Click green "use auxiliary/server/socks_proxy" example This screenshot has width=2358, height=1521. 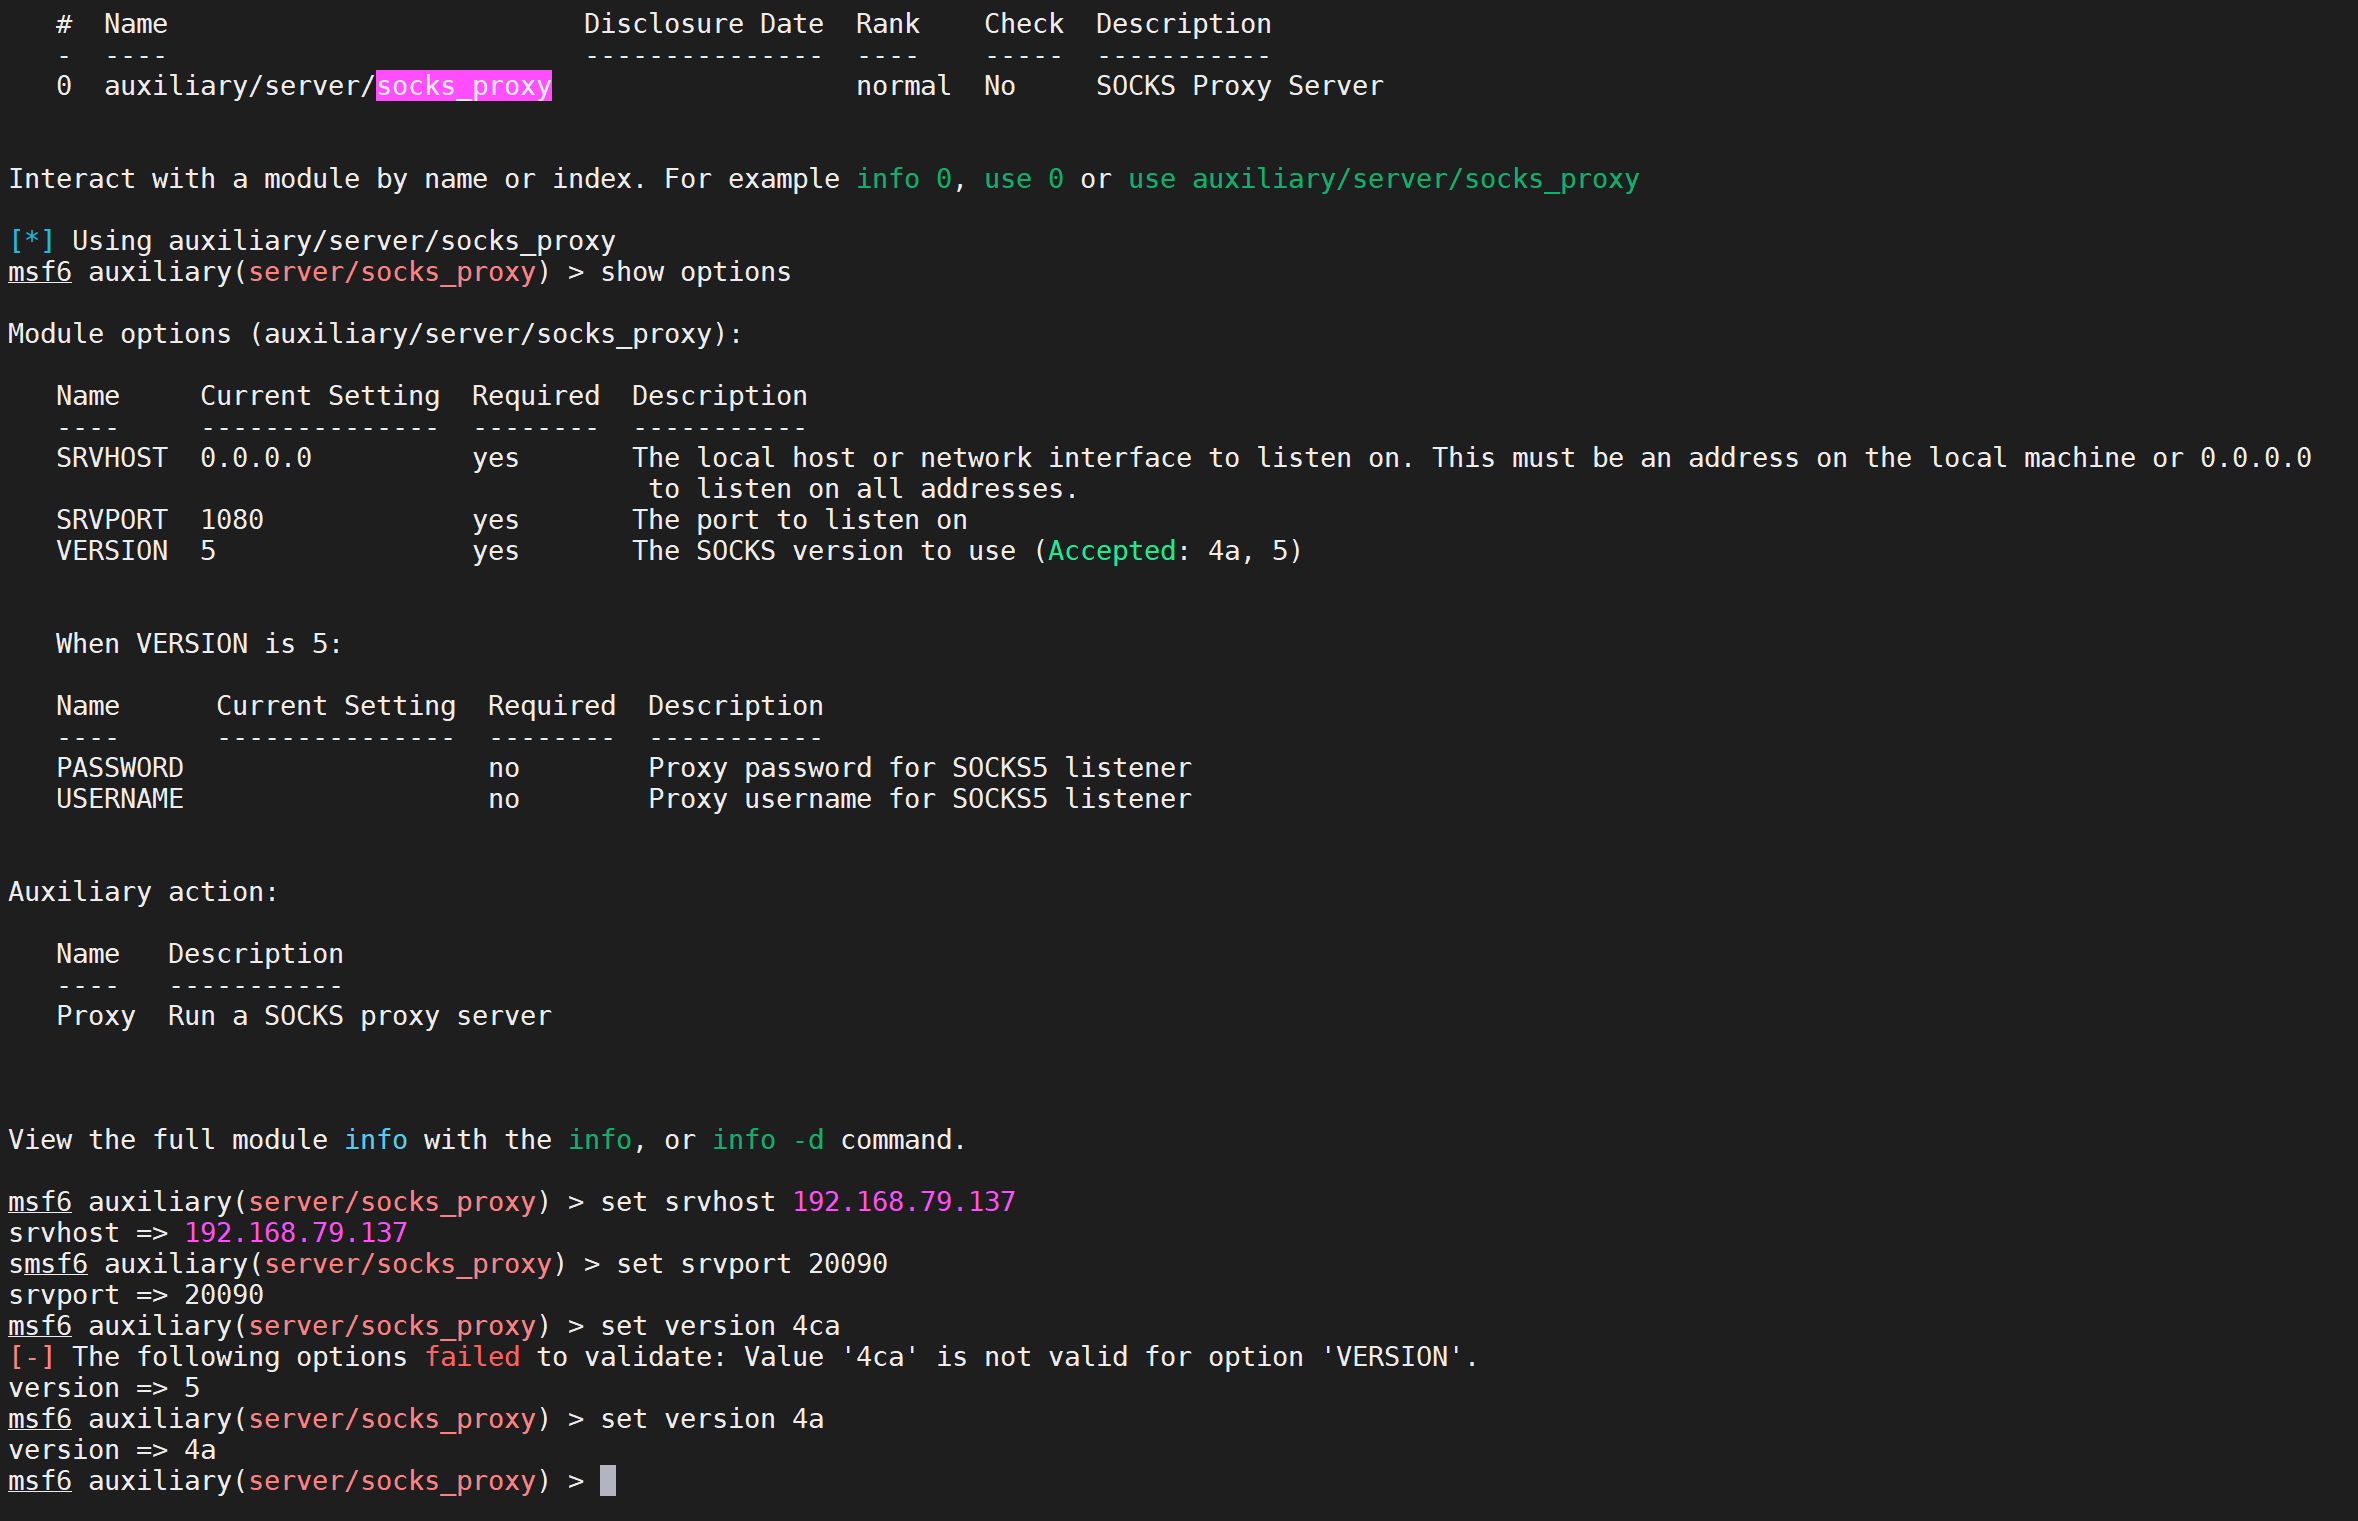click(x=1384, y=179)
